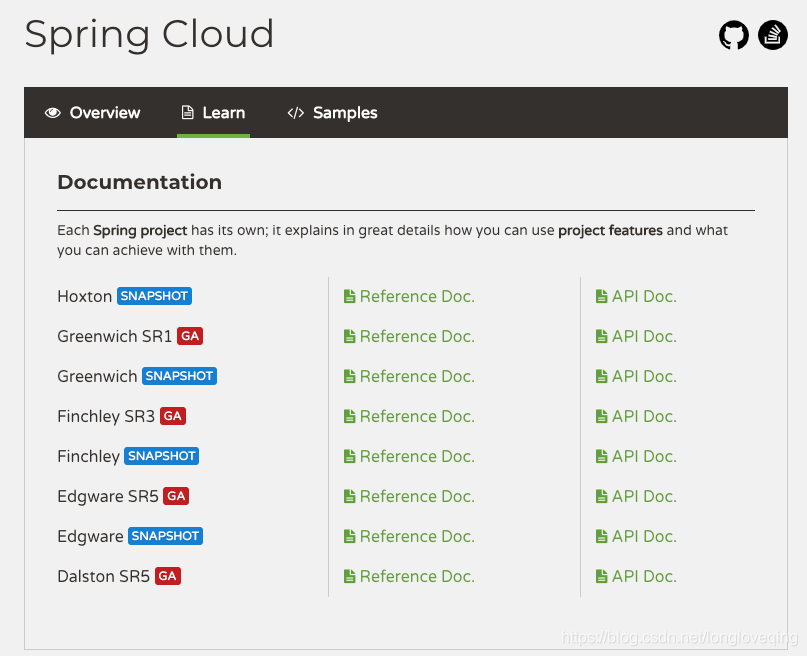Click the GA badge next to Edgware SR5
The image size is (807, 656).
click(176, 496)
